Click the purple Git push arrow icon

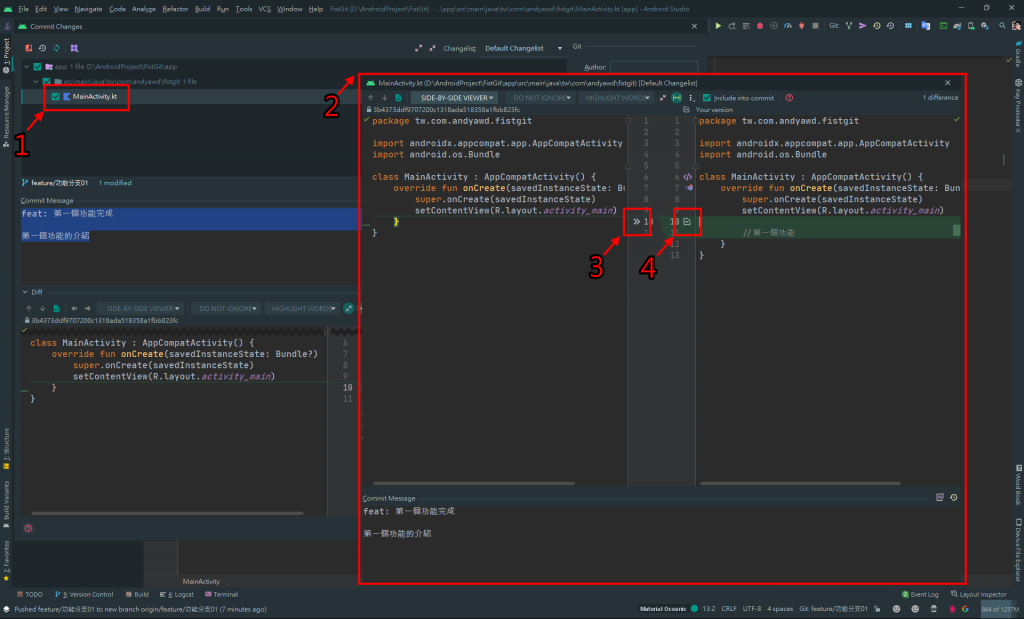coord(863,26)
